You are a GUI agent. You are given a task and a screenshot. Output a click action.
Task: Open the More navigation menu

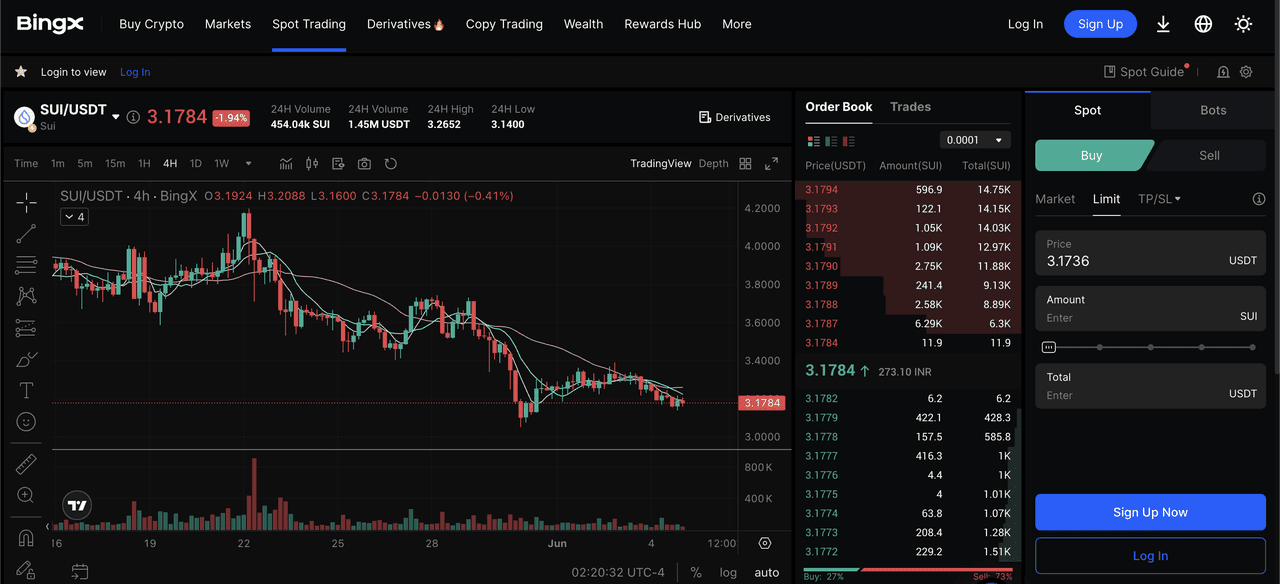(x=737, y=24)
